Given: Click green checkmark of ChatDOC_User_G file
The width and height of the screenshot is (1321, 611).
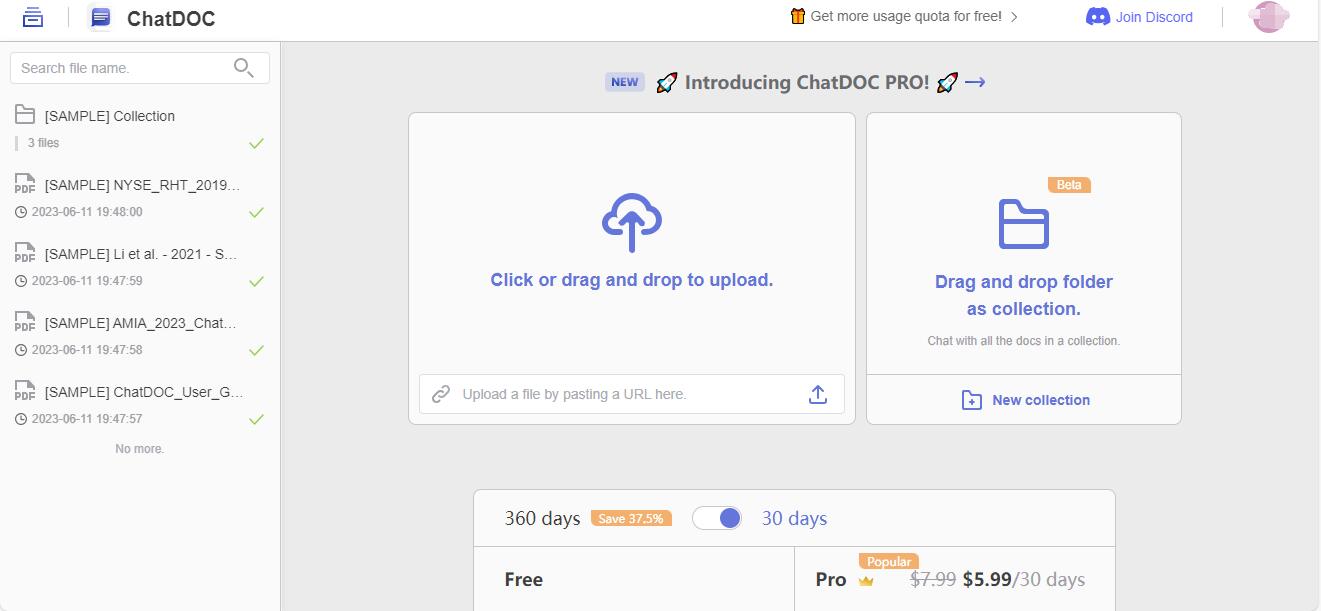Looking at the screenshot, I should (257, 419).
